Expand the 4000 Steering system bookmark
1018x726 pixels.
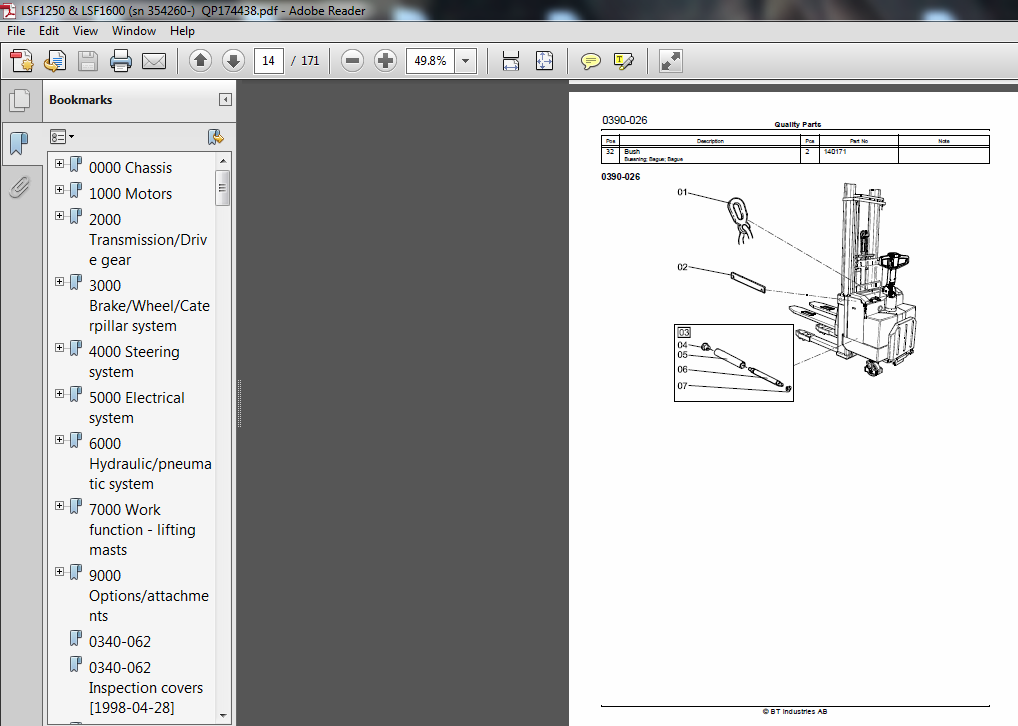click(x=59, y=347)
